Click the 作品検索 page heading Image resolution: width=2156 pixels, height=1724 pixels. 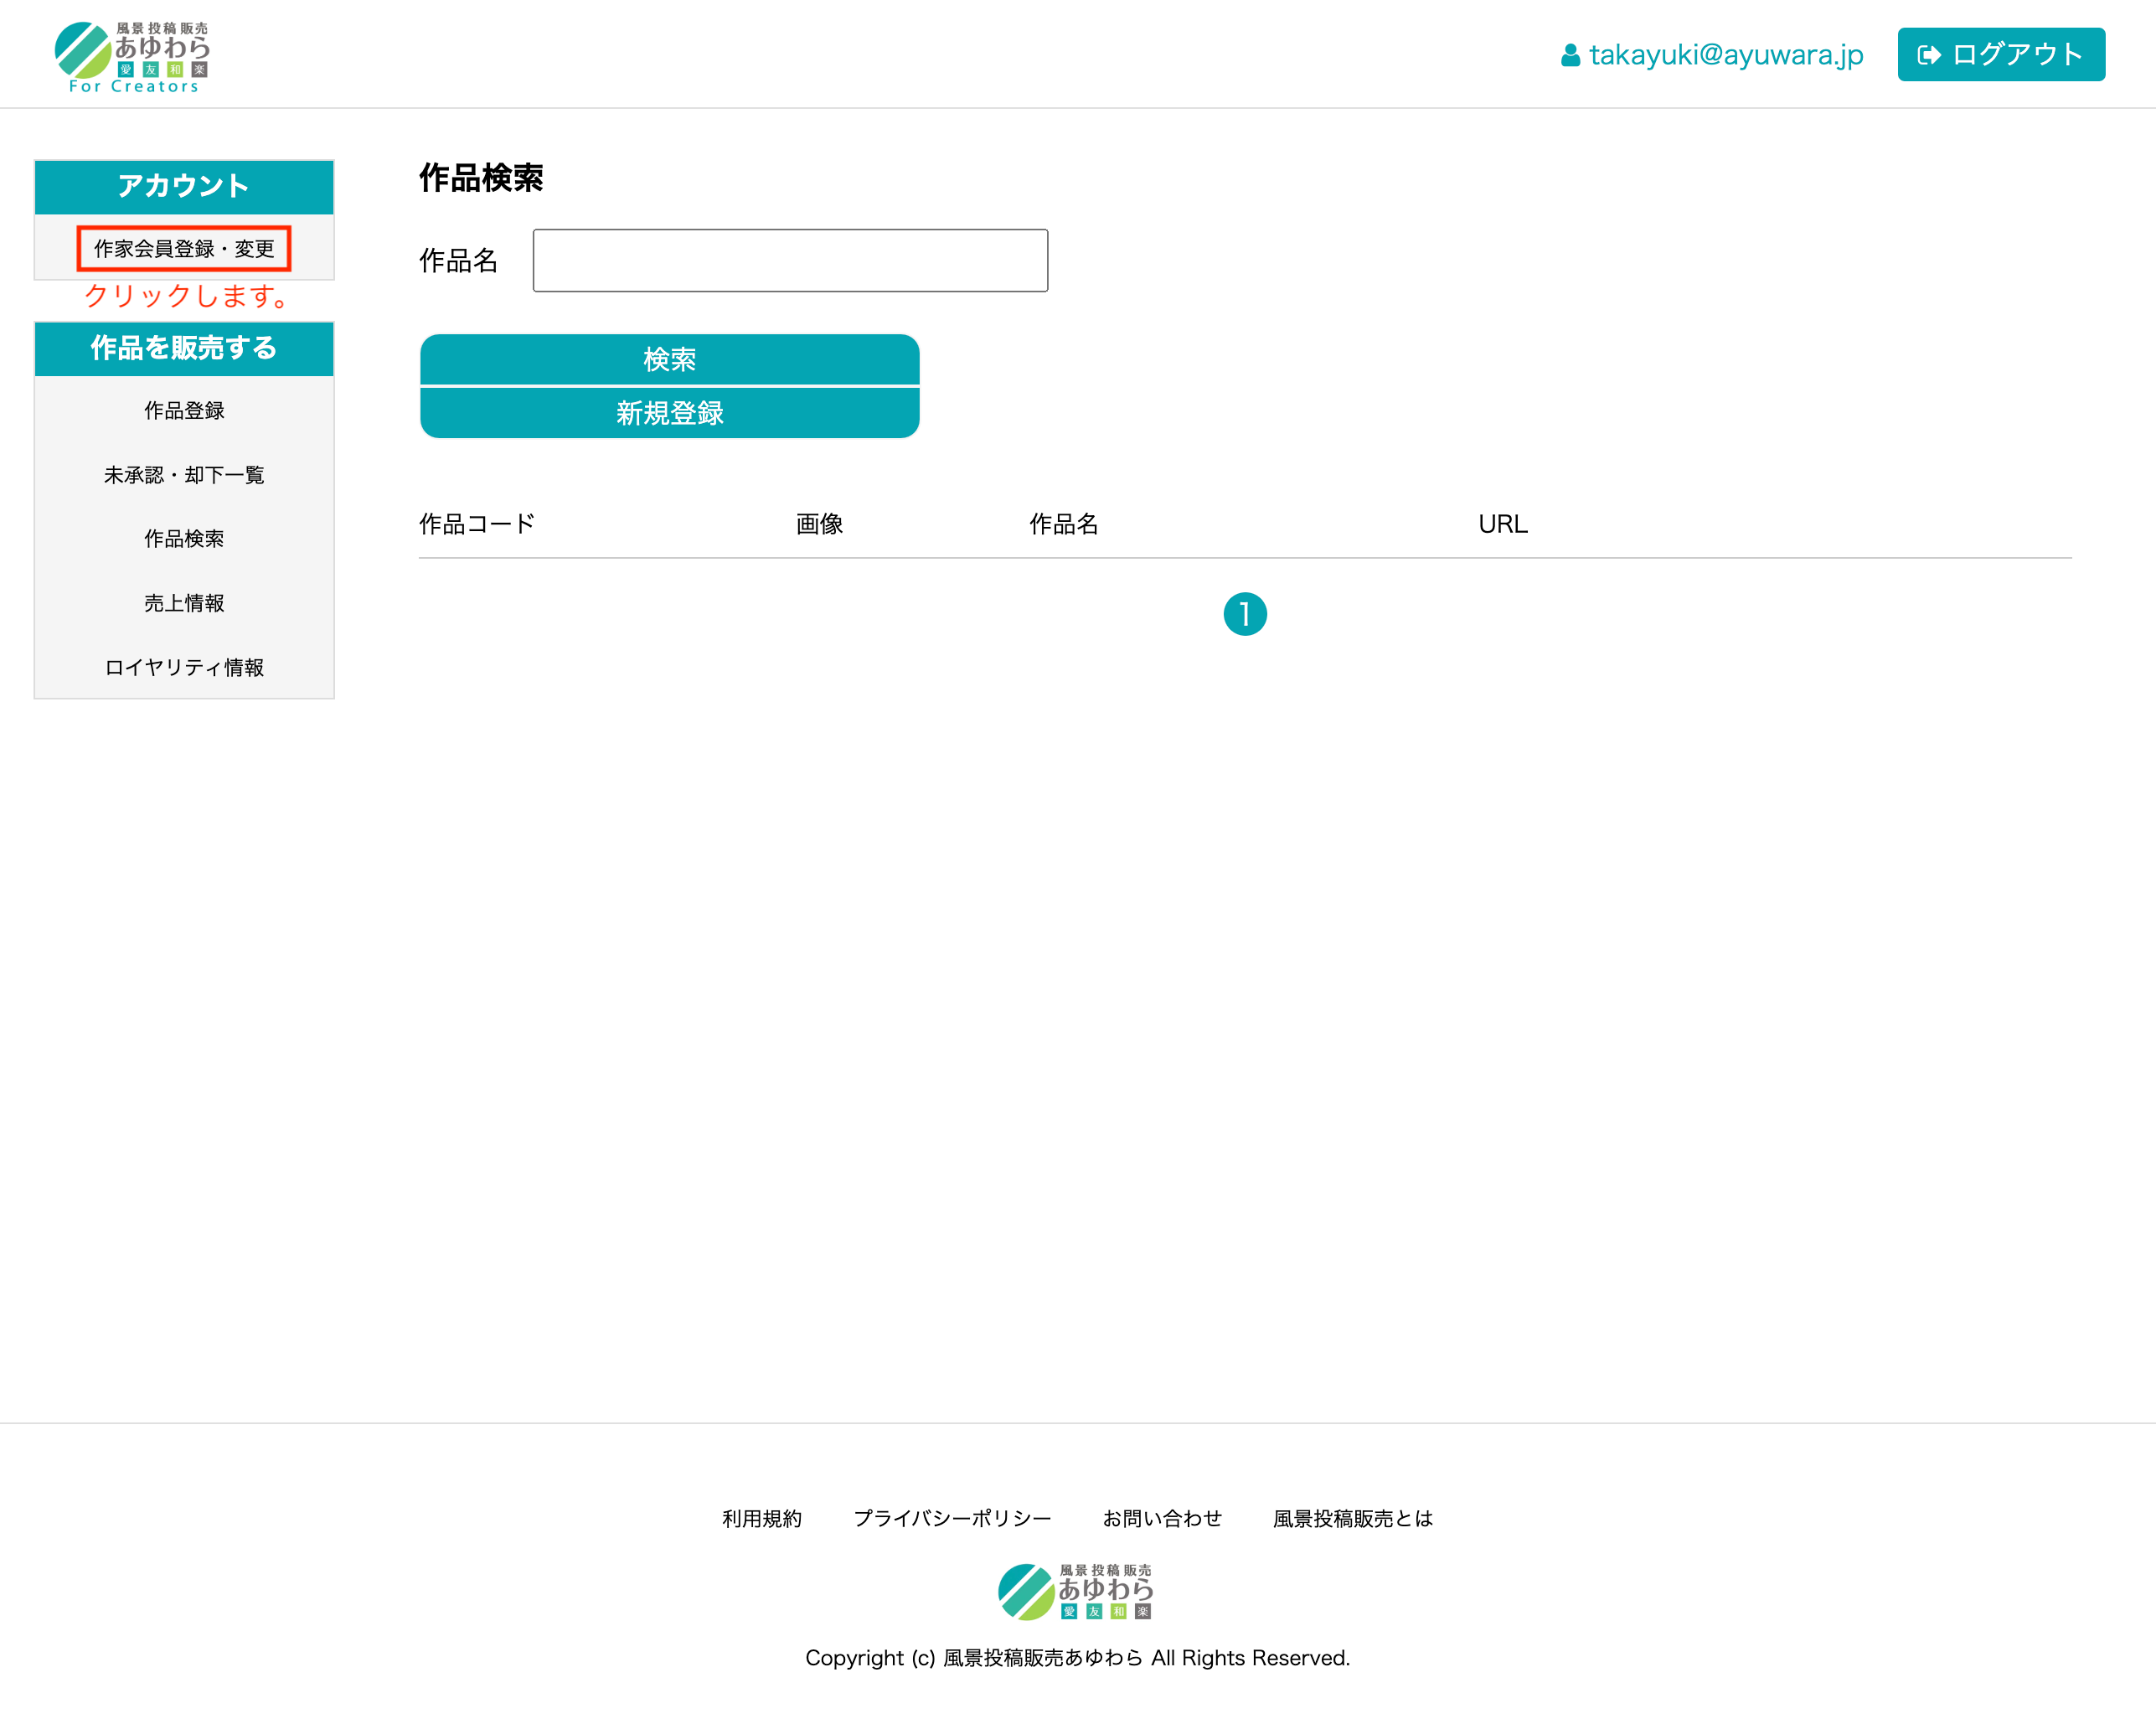click(481, 178)
